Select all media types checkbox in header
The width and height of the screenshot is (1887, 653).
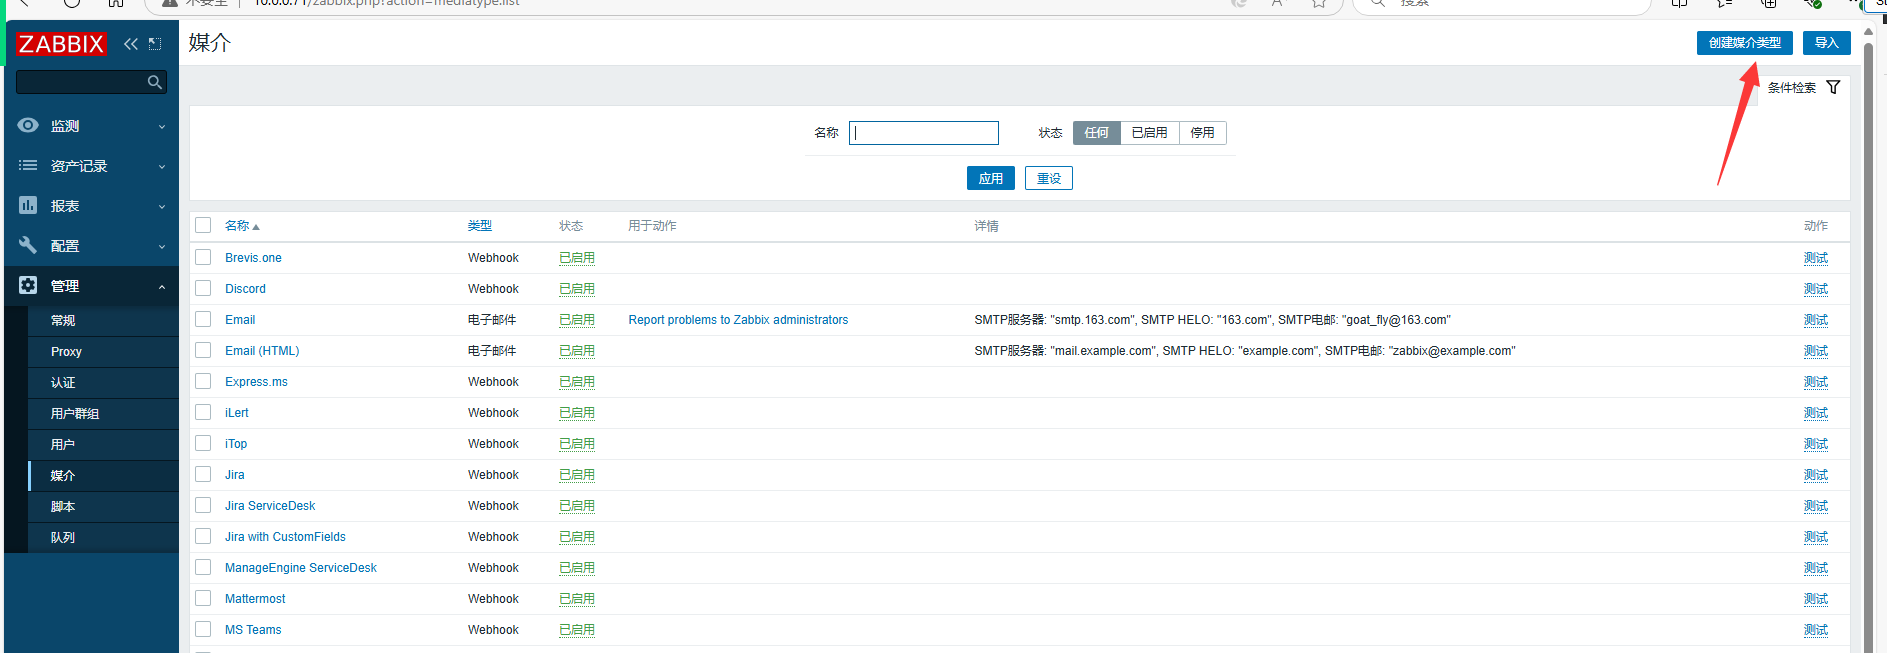tap(203, 225)
